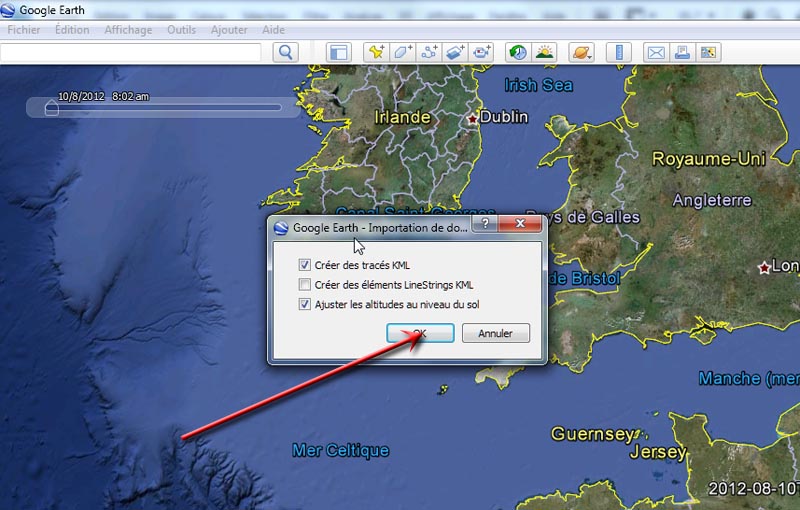Click the Dublin city marker

point(472,119)
